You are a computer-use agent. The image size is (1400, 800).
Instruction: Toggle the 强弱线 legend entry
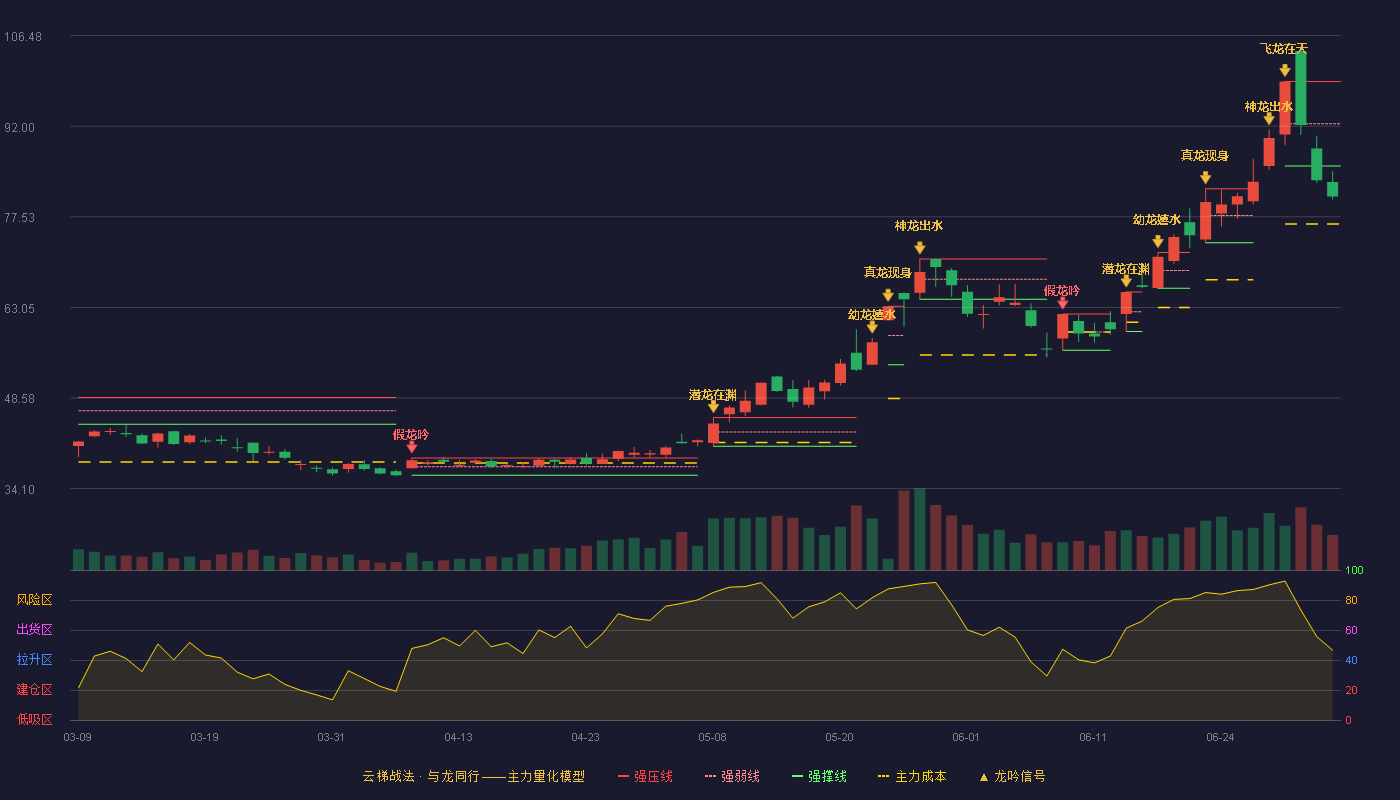[732, 776]
